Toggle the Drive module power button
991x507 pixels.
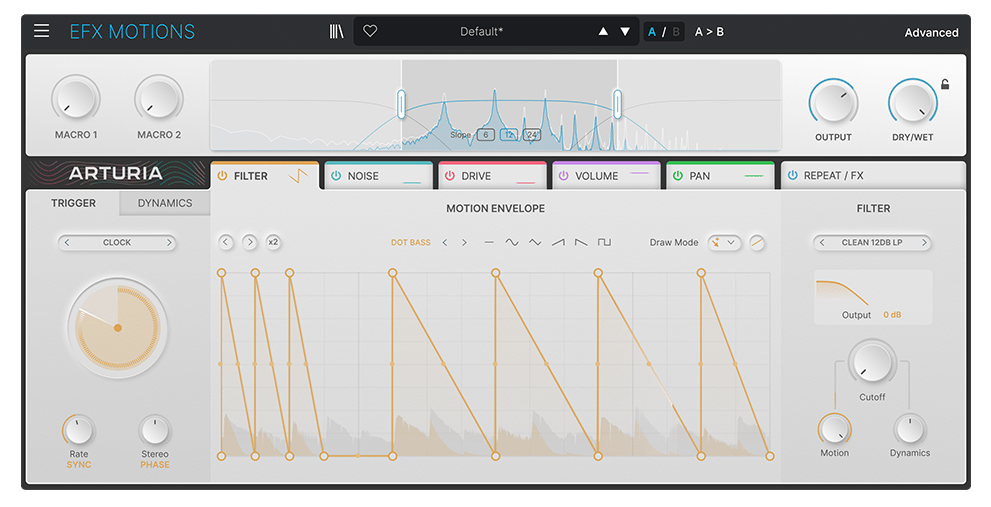(450, 176)
